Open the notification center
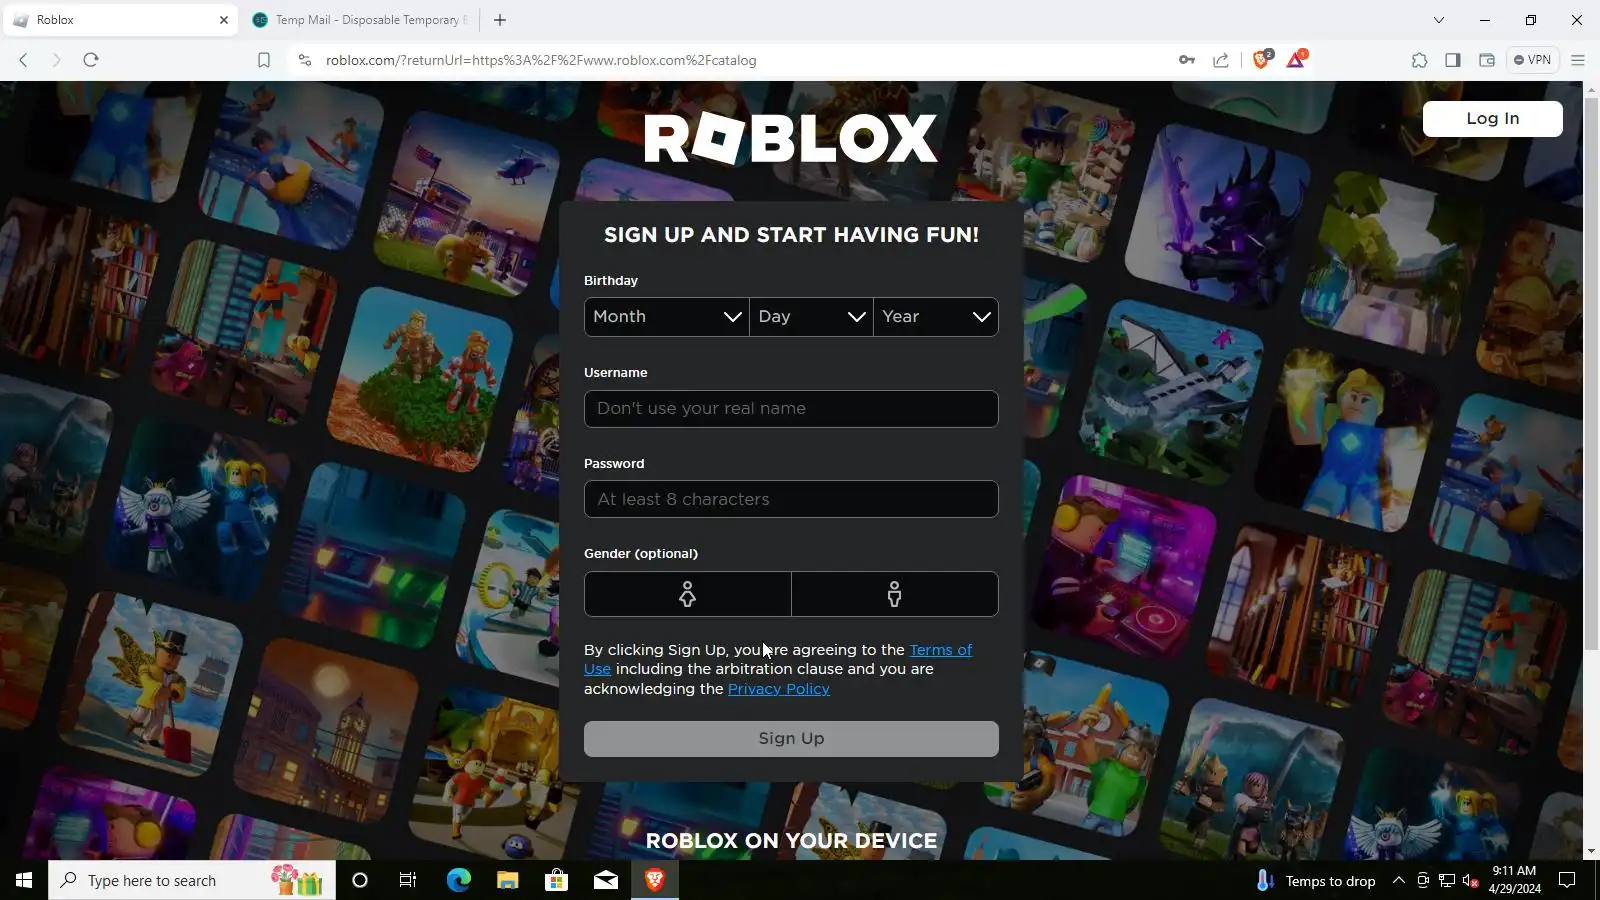Screen dimensions: 1600x900 (x=1567, y=880)
